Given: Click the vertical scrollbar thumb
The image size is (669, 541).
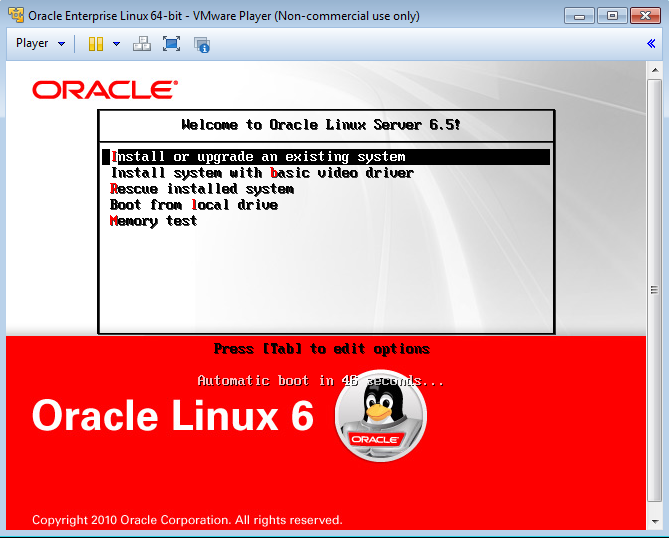Looking at the screenshot, I should [x=654, y=290].
